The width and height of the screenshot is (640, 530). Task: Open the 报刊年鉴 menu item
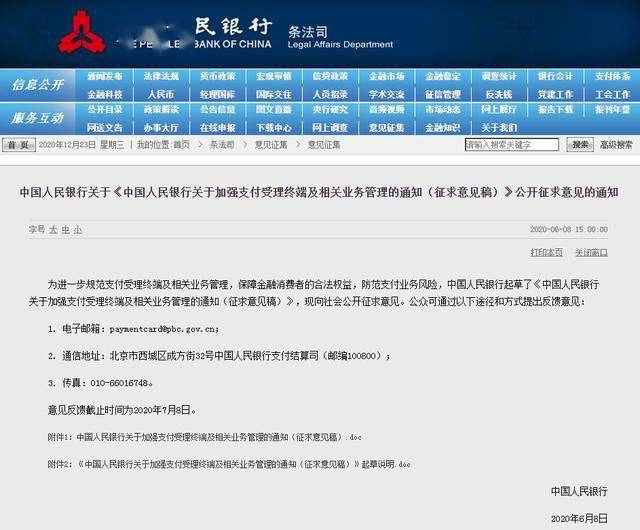click(612, 109)
